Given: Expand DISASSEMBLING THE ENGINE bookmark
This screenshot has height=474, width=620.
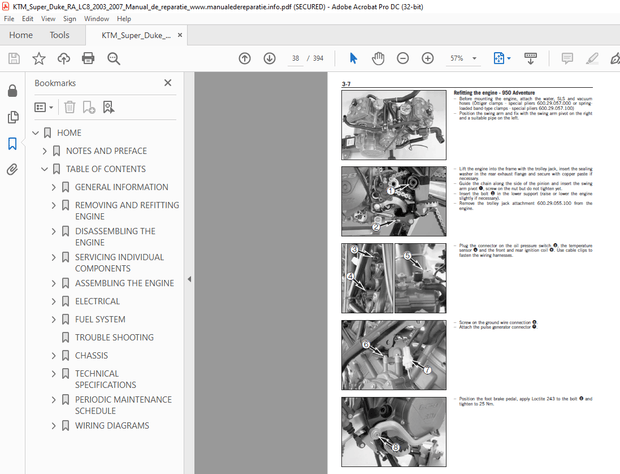Looking at the screenshot, I should pyautogui.click(x=54, y=231).
